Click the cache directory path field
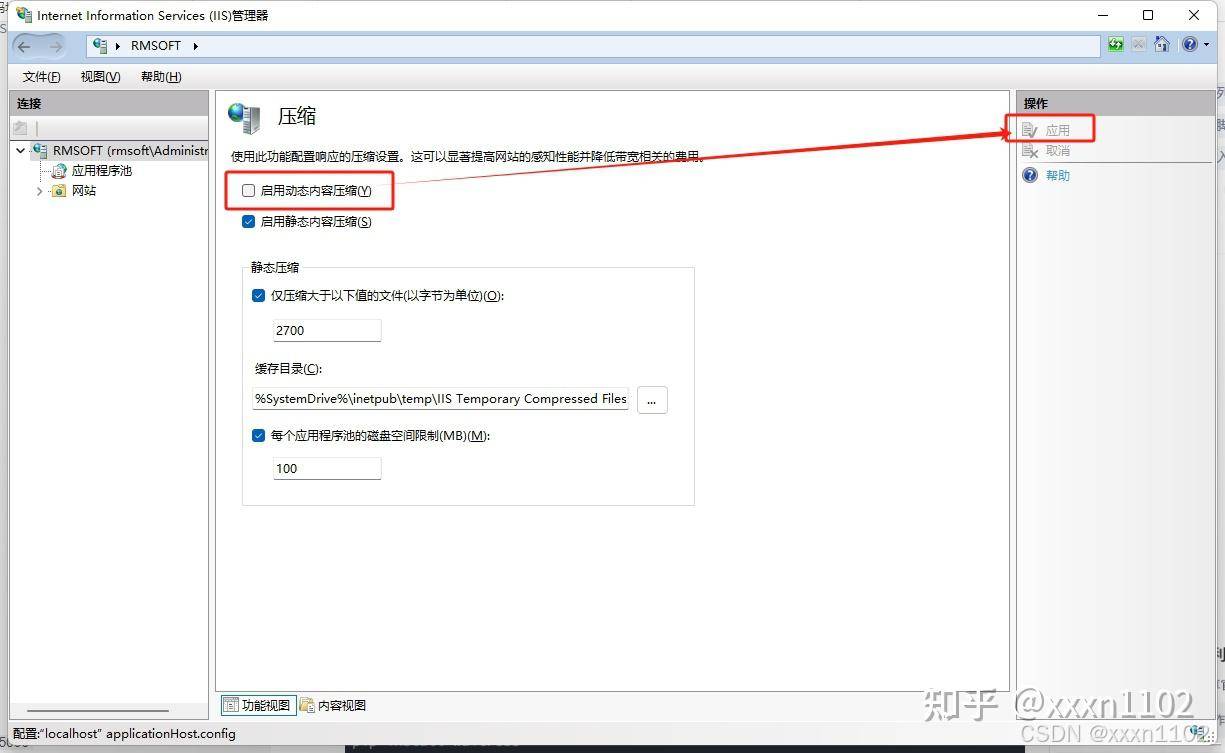 pos(441,399)
